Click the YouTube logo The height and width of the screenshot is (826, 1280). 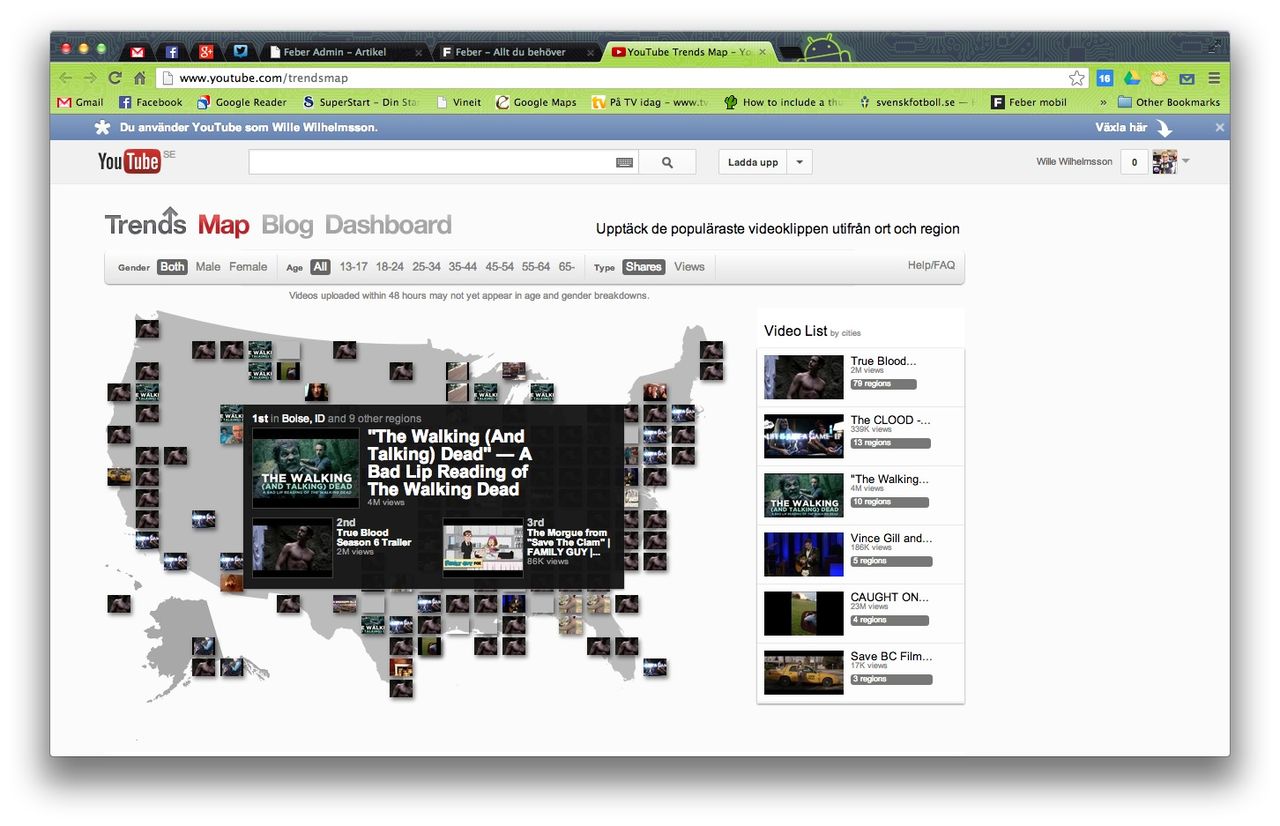(129, 161)
